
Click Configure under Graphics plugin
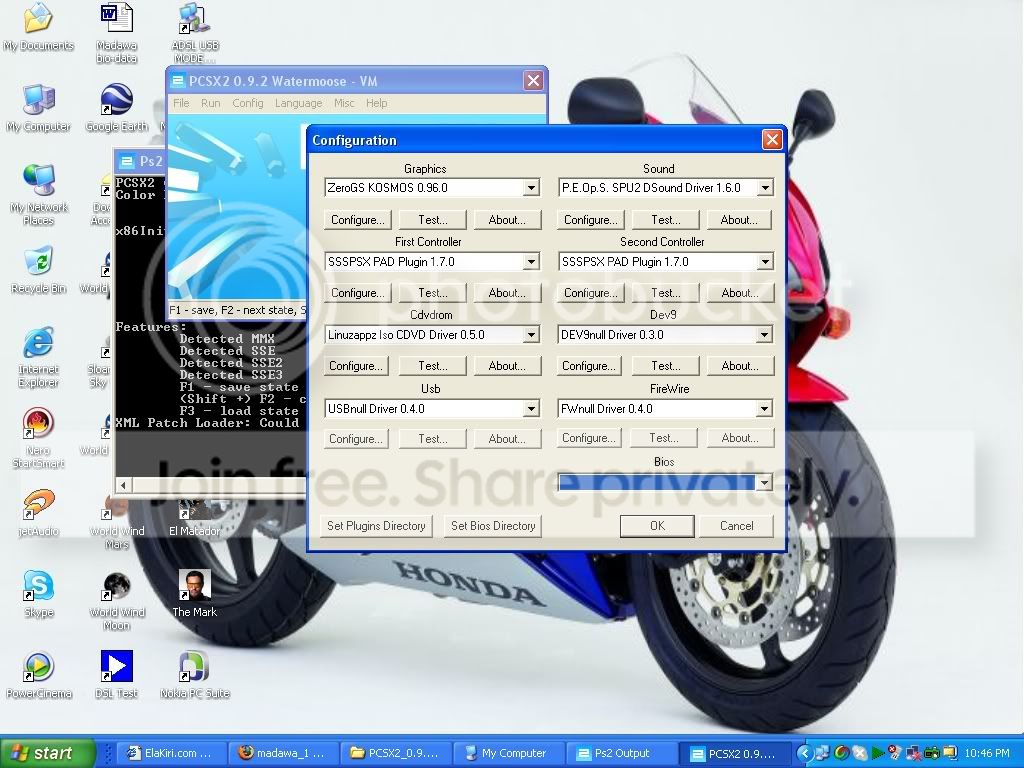tap(357, 219)
